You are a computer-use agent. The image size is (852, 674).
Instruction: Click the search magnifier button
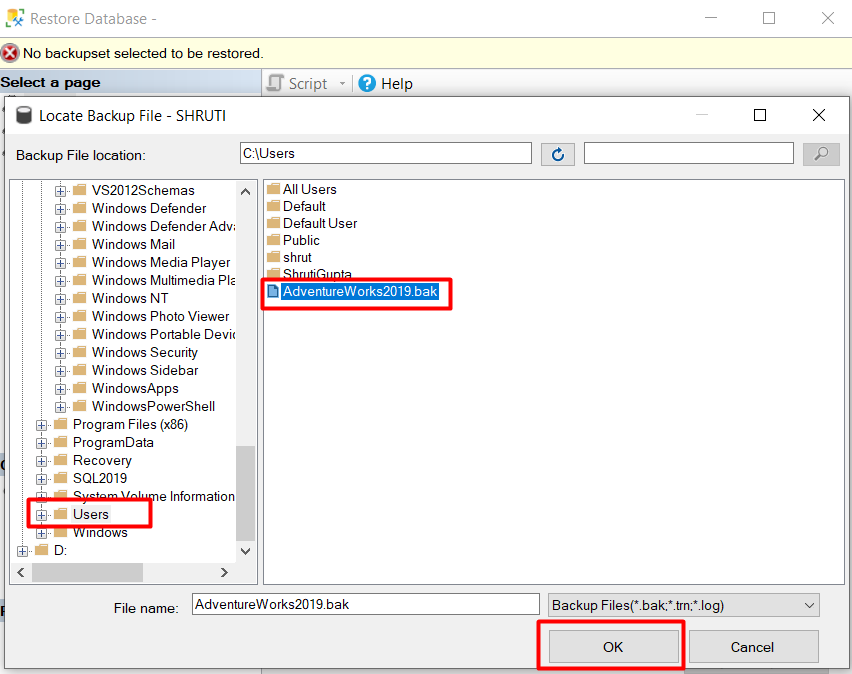[x=821, y=154]
